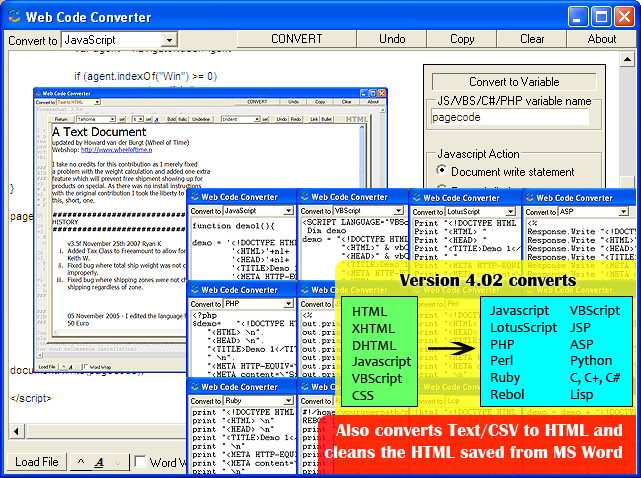The width and height of the screenshot is (641, 478).
Task: Click the 'A Text Document' heading
Action: (x=99, y=132)
